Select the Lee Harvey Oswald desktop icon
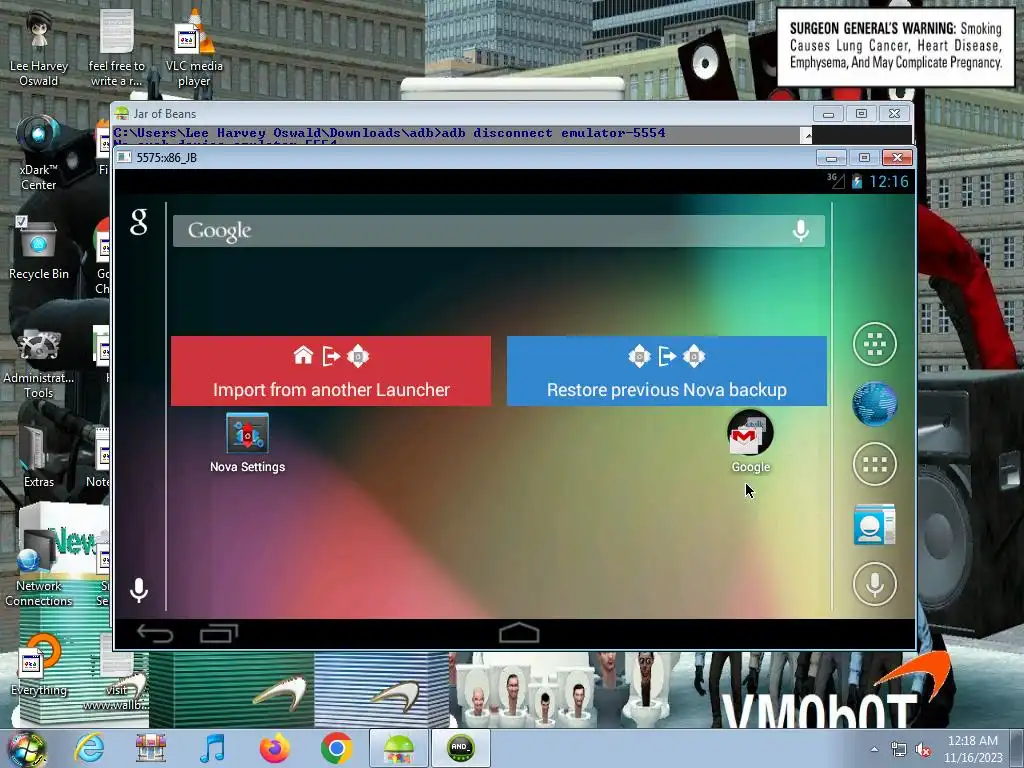1024x768 pixels. pos(39,48)
